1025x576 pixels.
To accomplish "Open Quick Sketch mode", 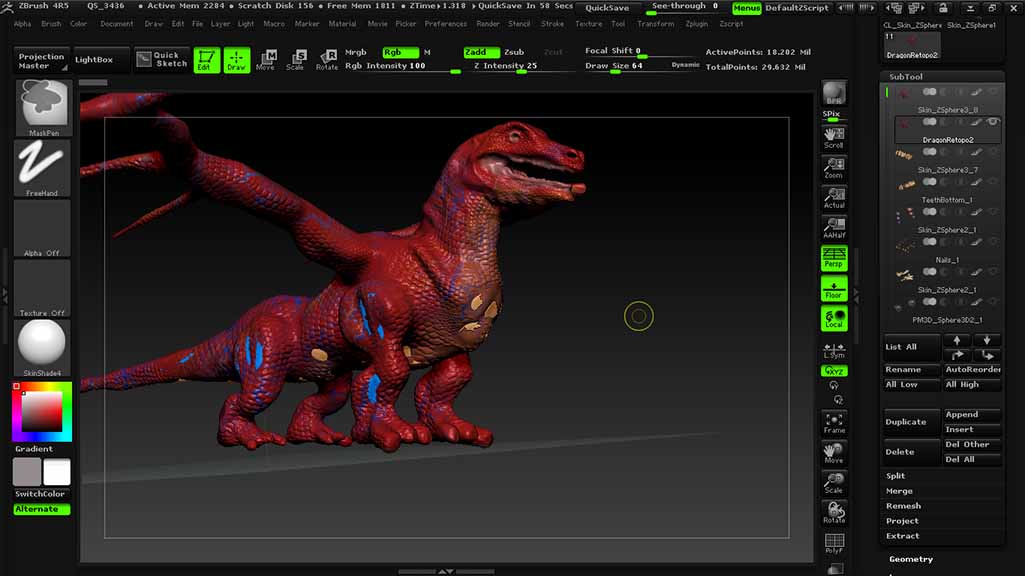I will click(163, 59).
